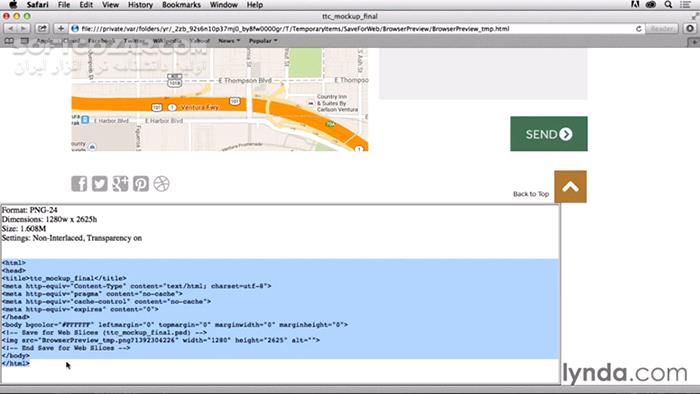This screenshot has width=700, height=394.
Task: Expand the News bookmarks dropdown
Action: [x=229, y=41]
